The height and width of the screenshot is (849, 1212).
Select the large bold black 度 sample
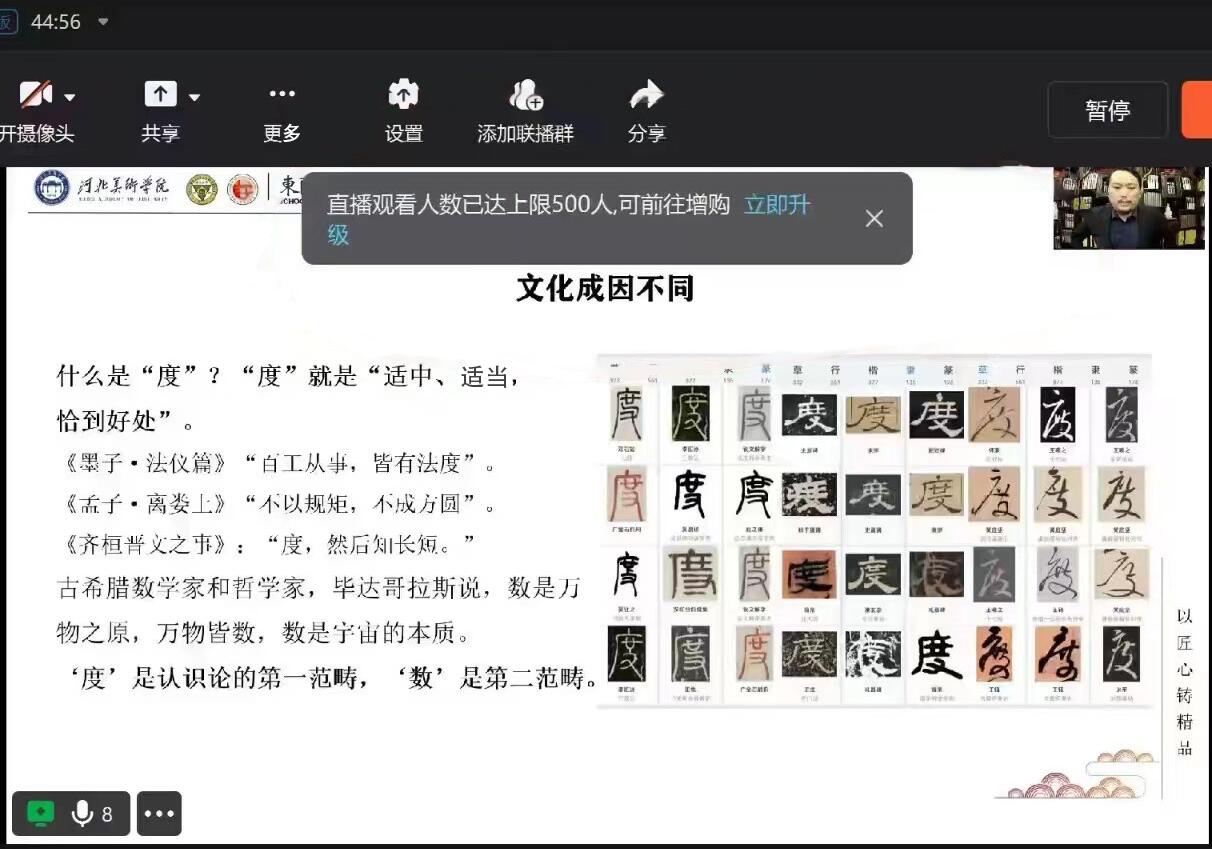tap(937, 655)
